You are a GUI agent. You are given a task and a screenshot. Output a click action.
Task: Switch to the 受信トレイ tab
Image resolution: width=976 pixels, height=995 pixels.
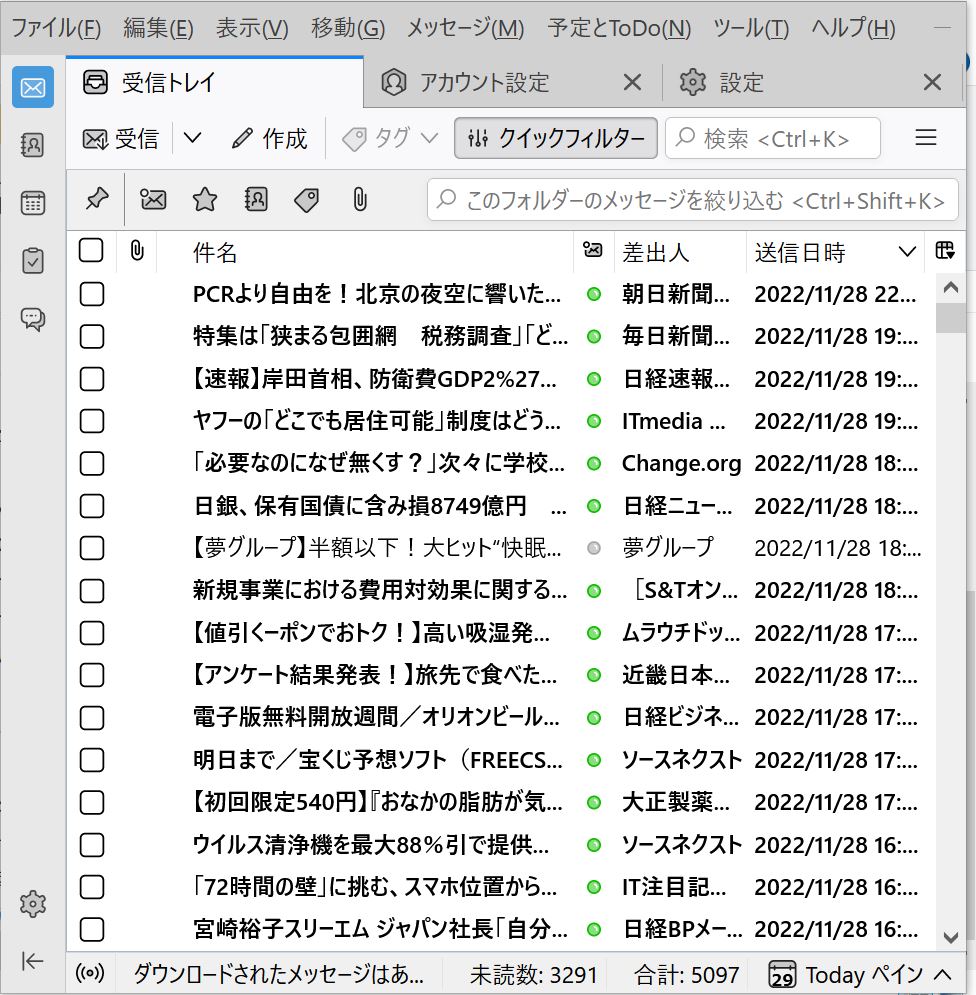214,82
